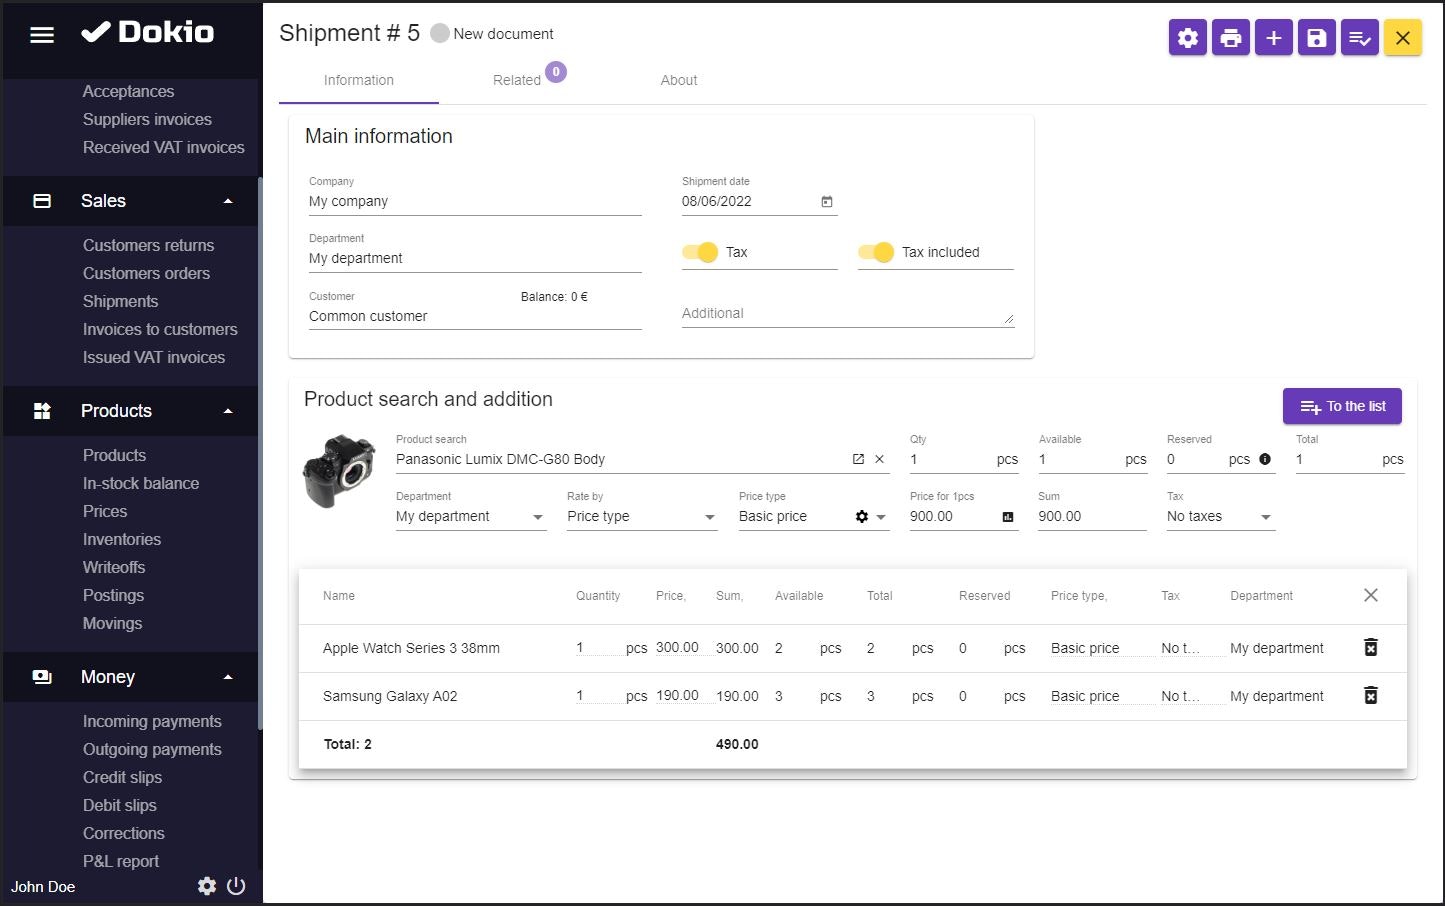This screenshot has height=906, width=1445.
Task: Click John Doe user name
Action: point(43,887)
